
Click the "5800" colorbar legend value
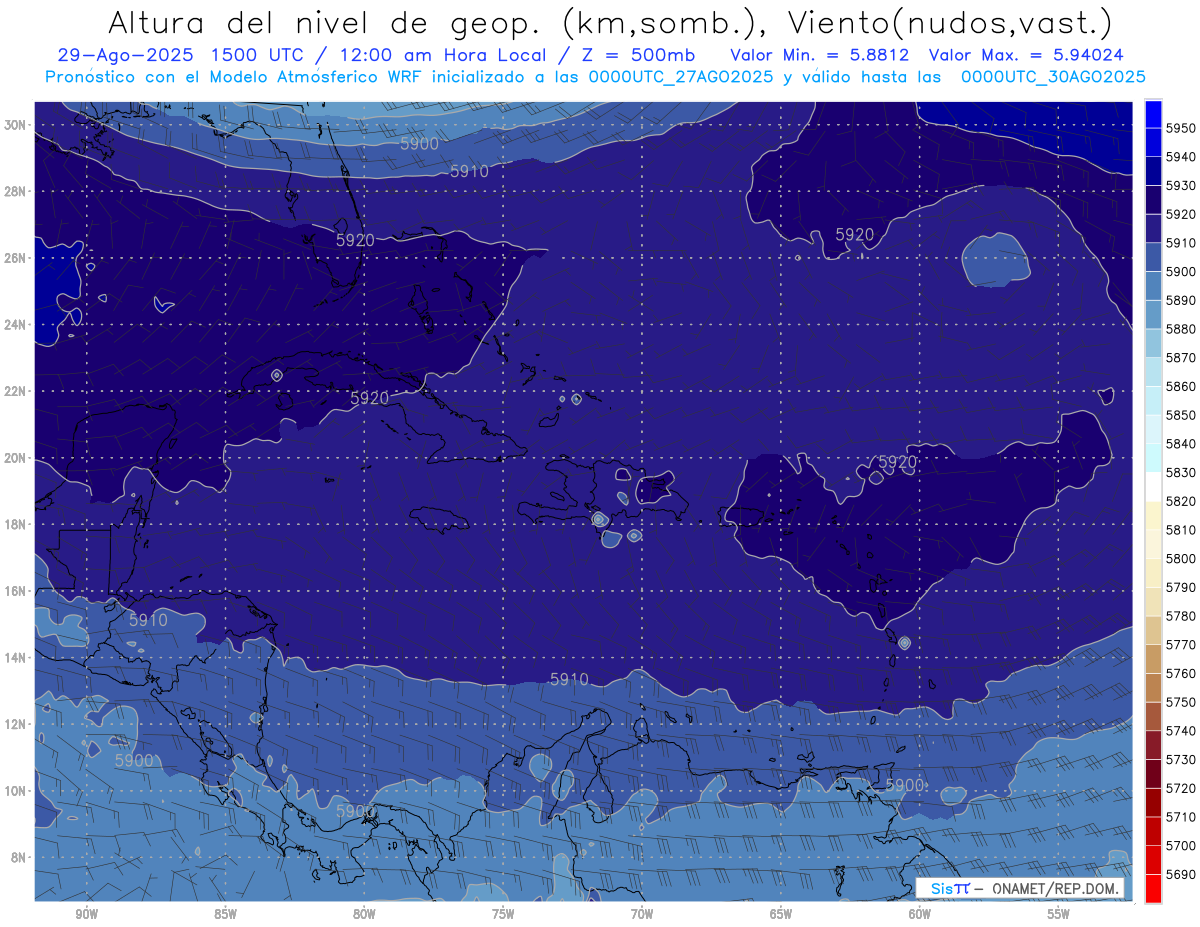[1180, 558]
